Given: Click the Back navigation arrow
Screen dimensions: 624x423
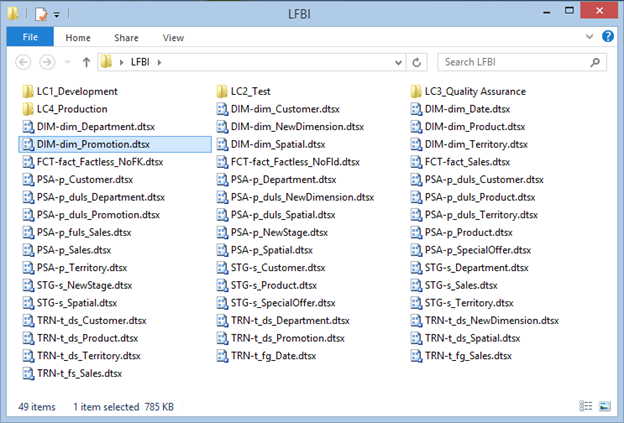Looking at the screenshot, I should tap(23, 62).
